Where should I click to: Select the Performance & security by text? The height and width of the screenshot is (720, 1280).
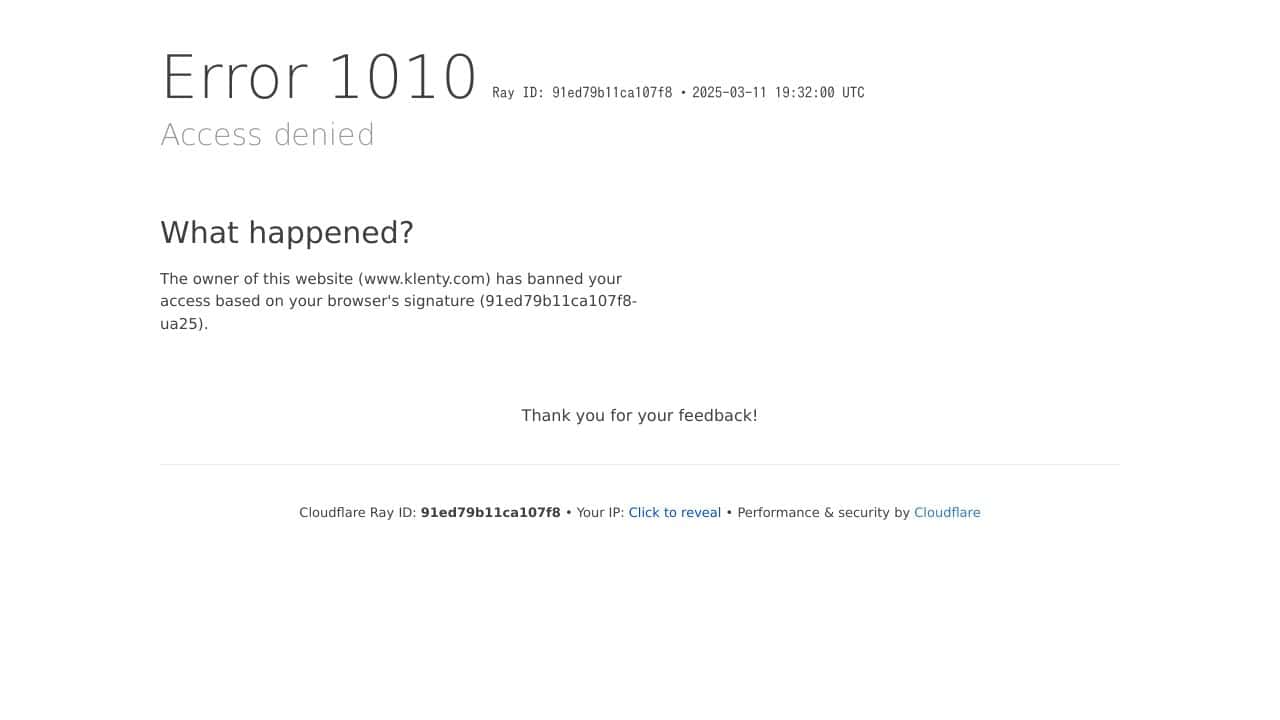pos(823,512)
